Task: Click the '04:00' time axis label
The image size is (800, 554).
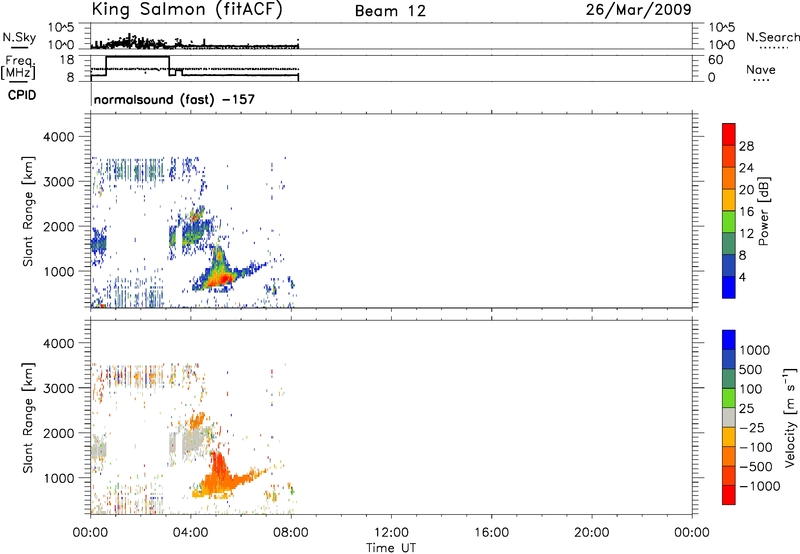Action: (191, 533)
